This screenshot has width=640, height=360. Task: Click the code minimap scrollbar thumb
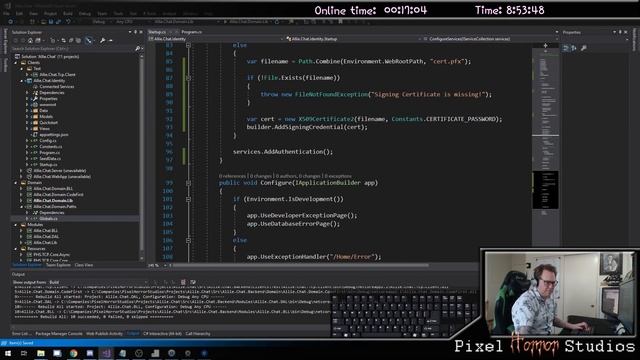(545, 190)
